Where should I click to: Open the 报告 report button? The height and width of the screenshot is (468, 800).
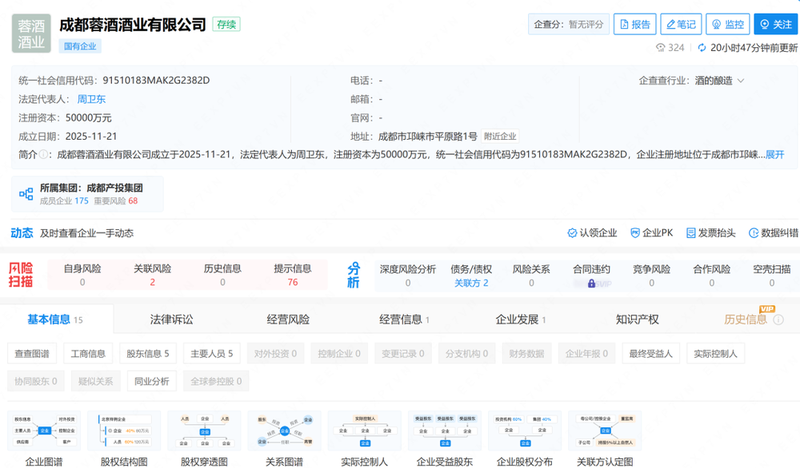635,24
